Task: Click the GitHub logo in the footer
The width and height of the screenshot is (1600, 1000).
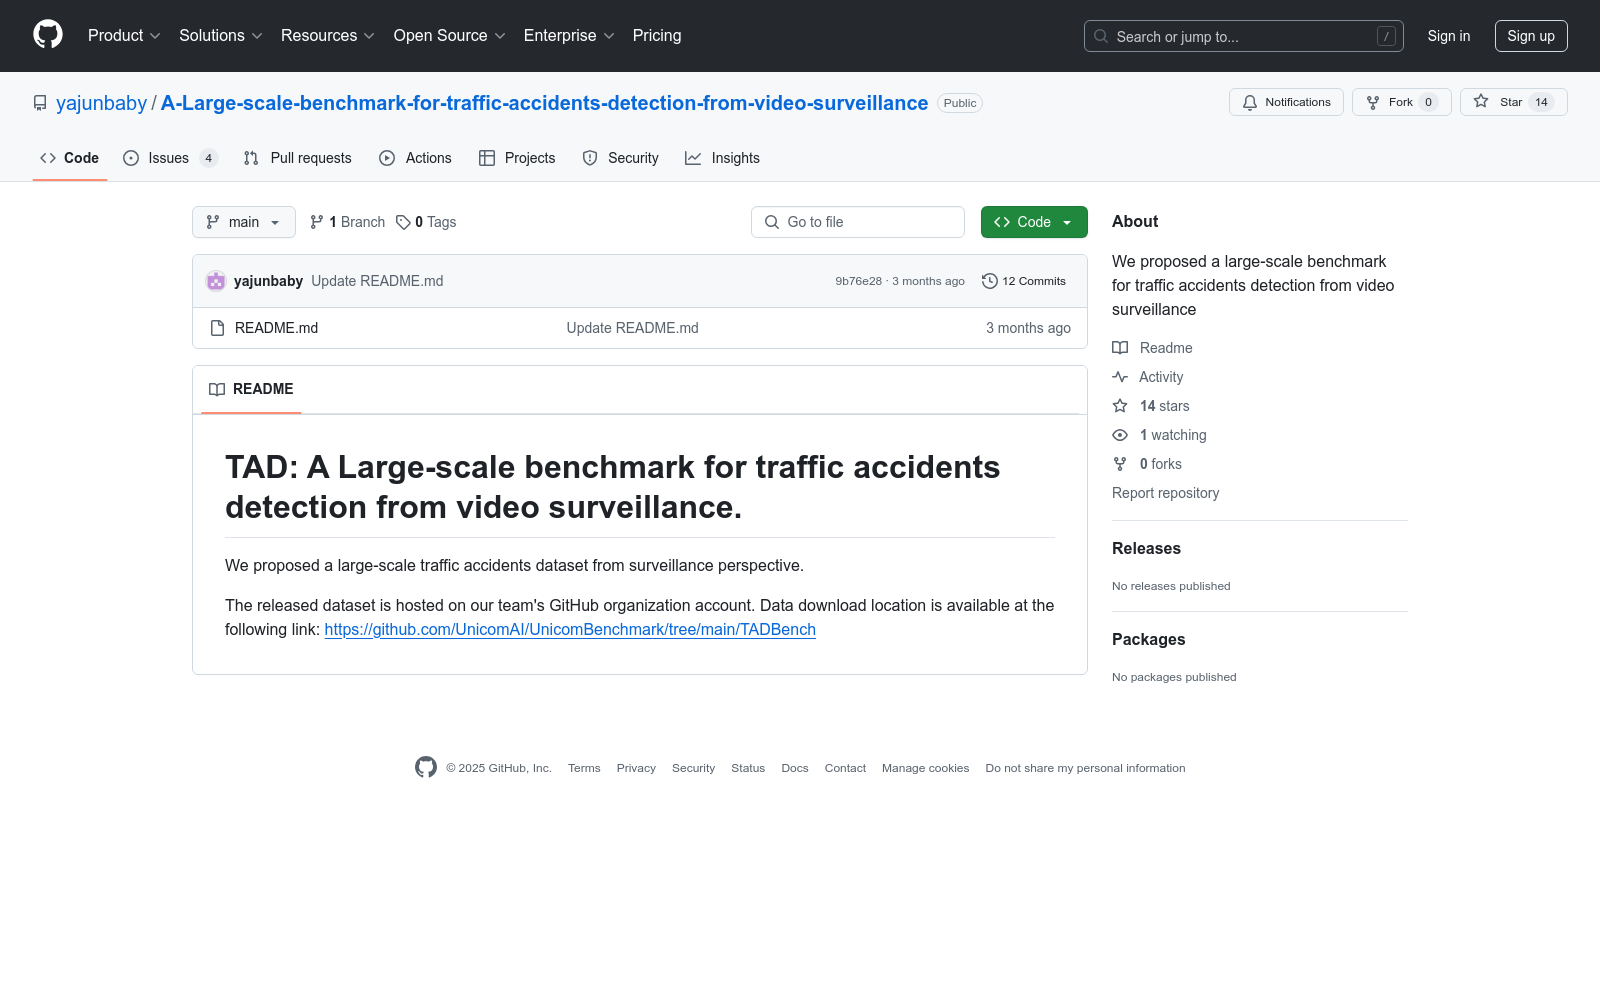Action: pos(426,767)
